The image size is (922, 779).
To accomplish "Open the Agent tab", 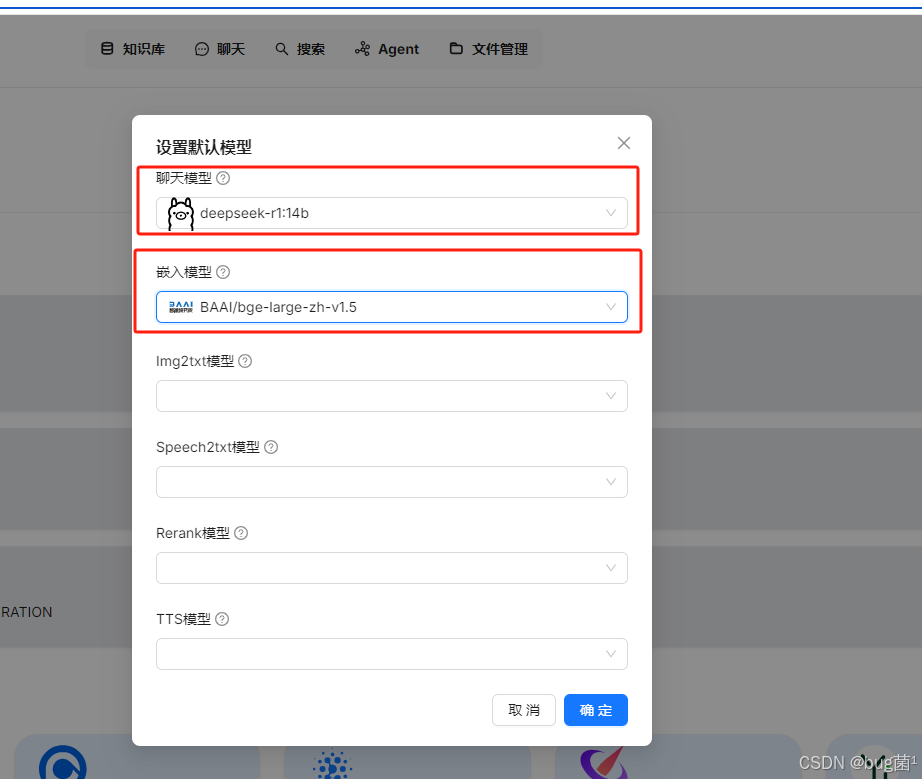I will [387, 49].
